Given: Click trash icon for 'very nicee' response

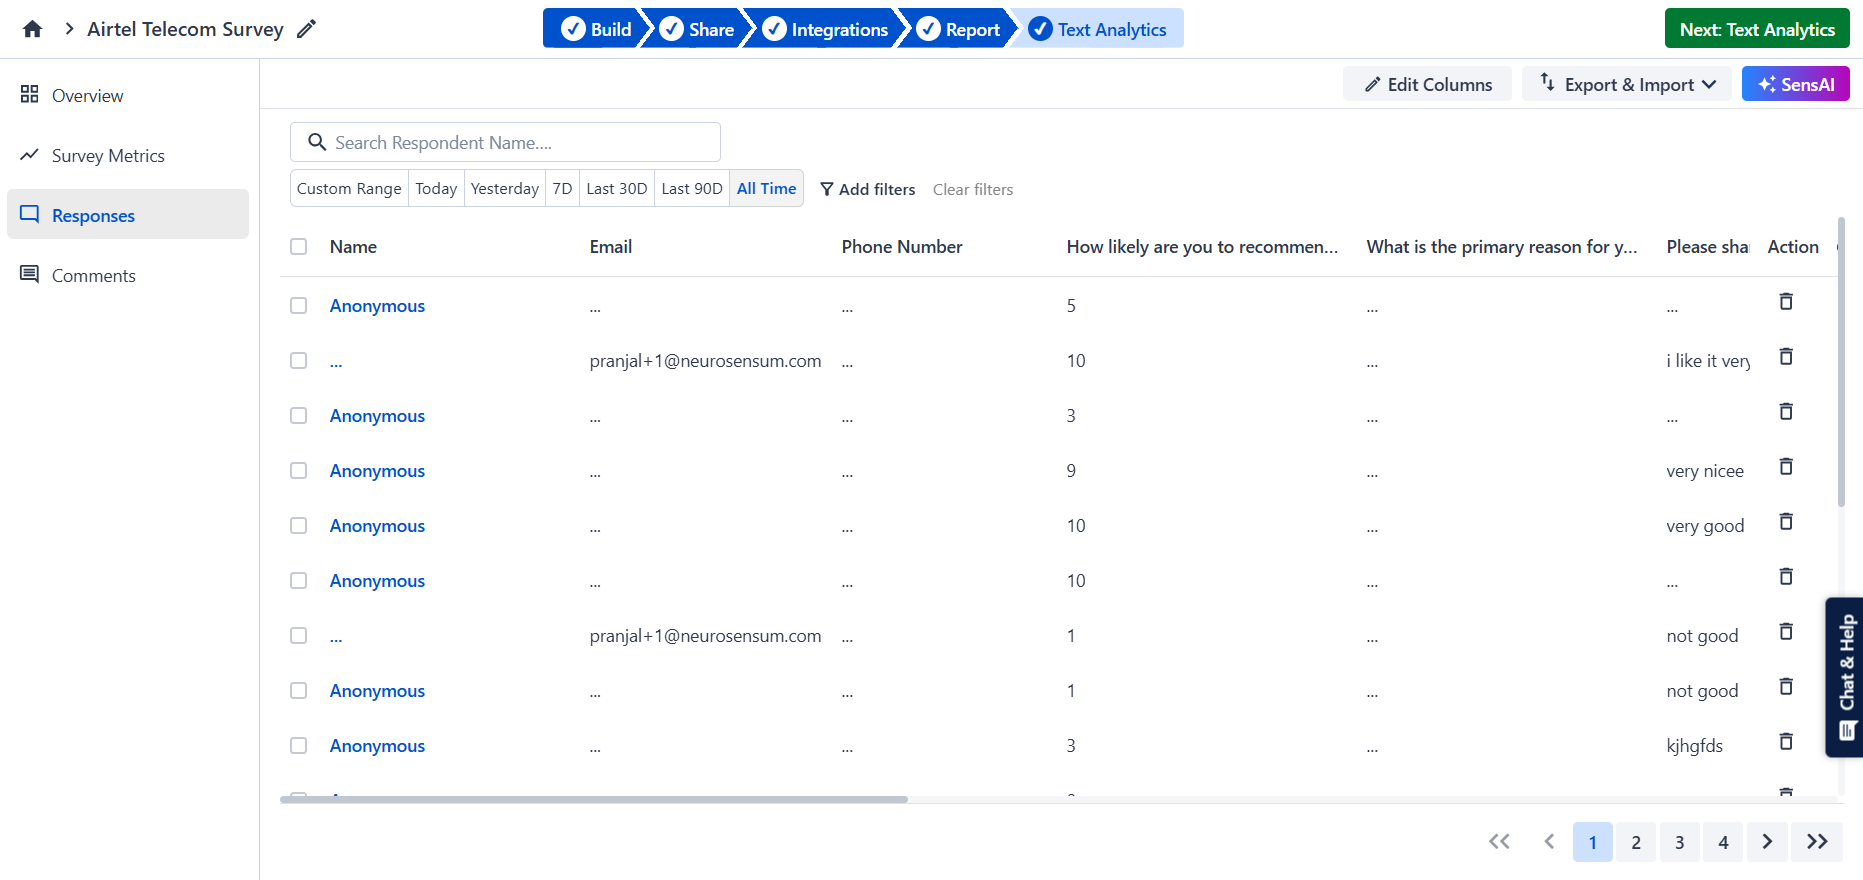Looking at the screenshot, I should 1785,467.
